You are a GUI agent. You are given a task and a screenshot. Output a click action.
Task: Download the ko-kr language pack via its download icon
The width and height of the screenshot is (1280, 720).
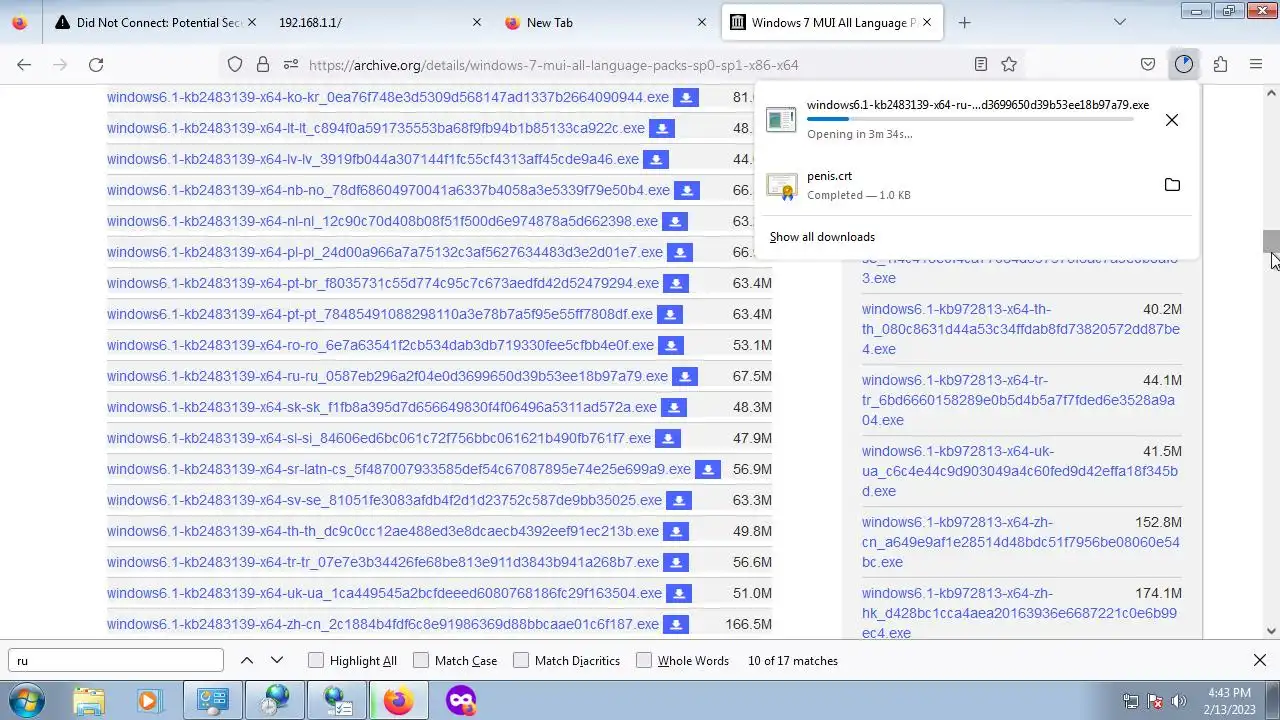(686, 98)
